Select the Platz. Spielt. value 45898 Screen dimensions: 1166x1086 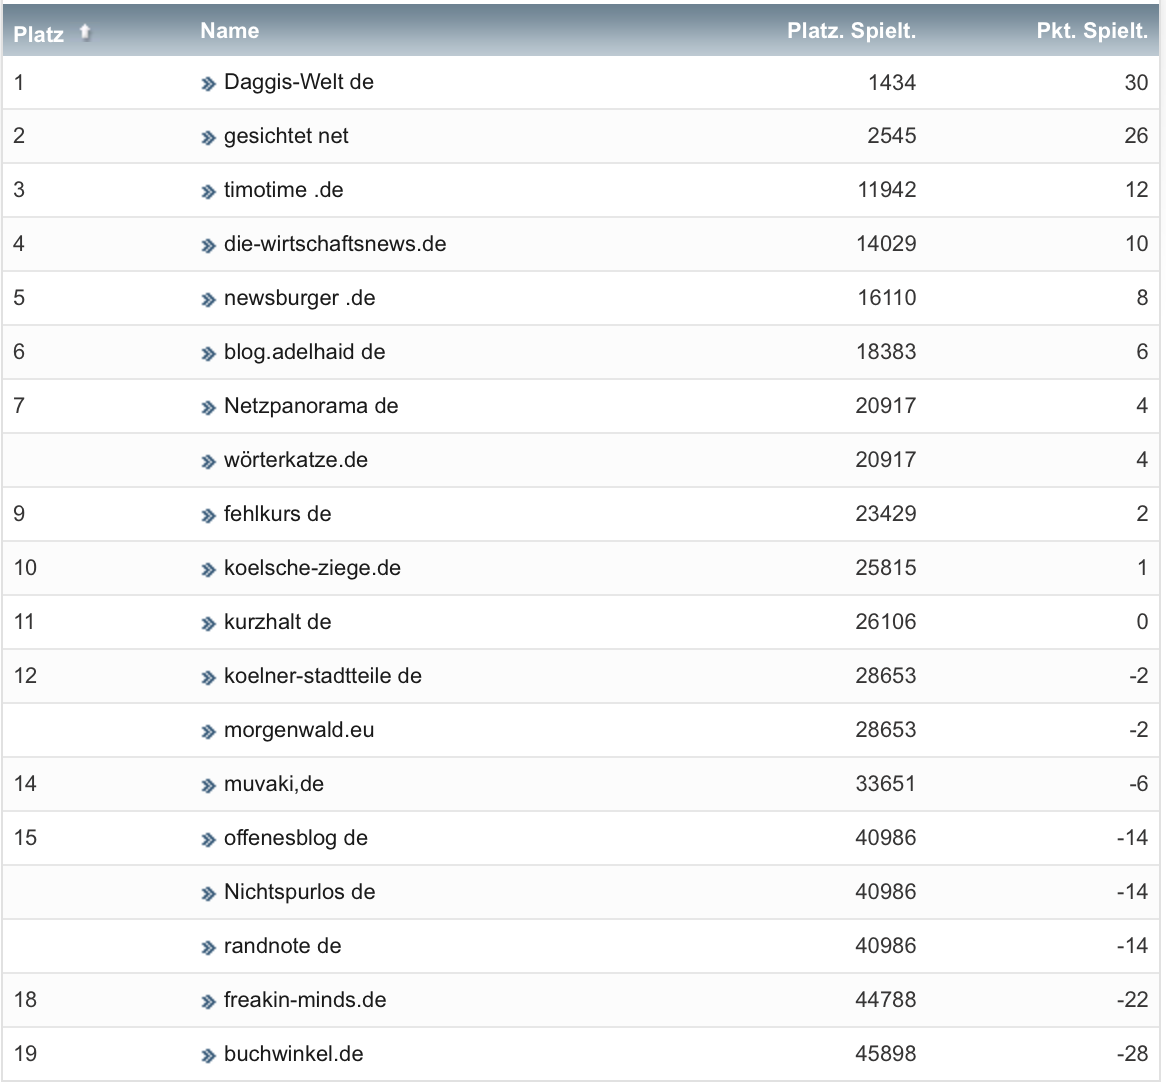[x=886, y=1054]
